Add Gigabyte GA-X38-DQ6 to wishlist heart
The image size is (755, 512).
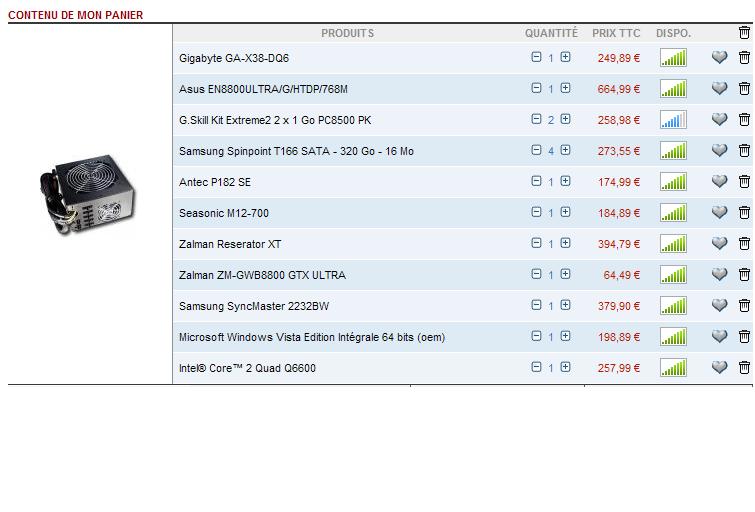[719, 58]
